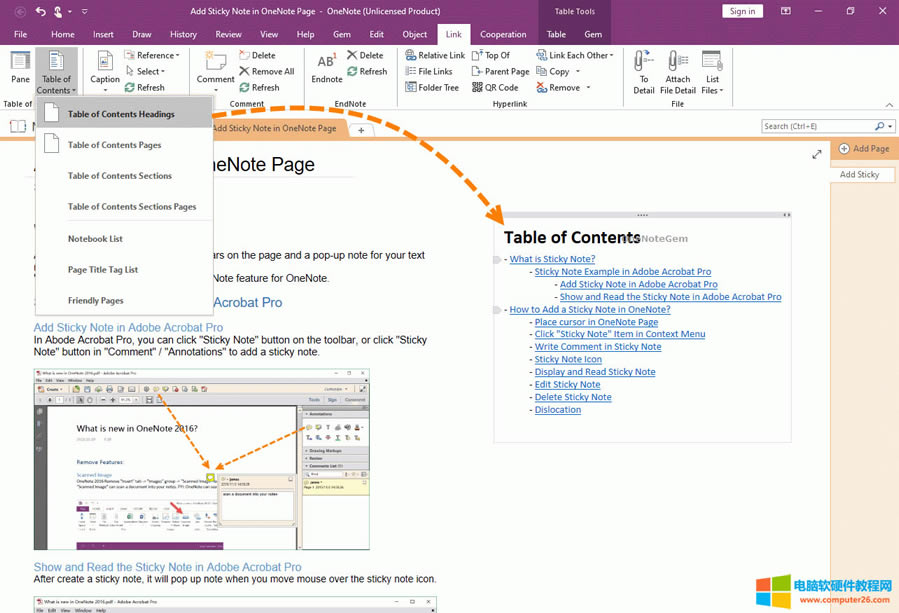Click the Endnote icon

pyautogui.click(x=326, y=67)
